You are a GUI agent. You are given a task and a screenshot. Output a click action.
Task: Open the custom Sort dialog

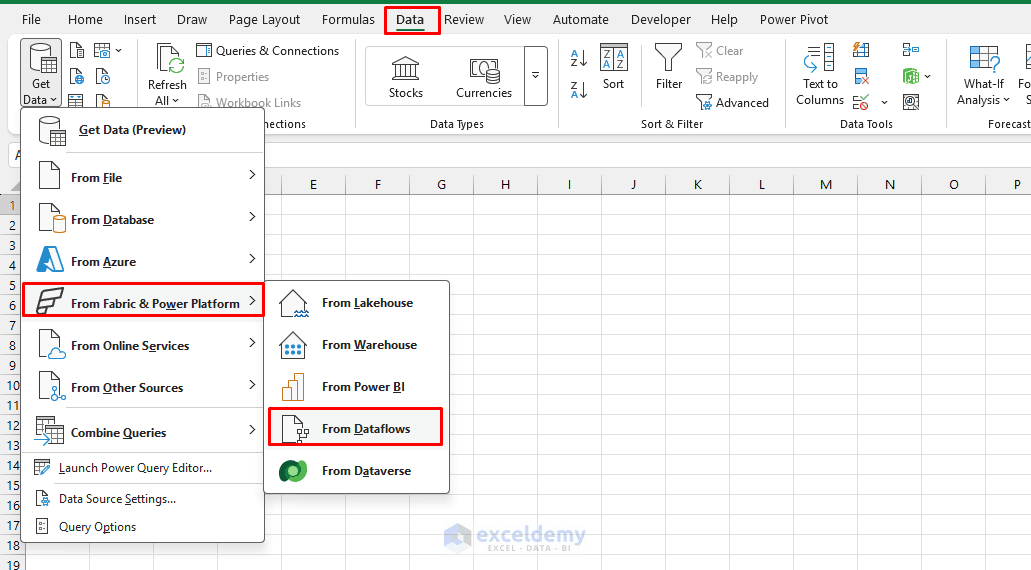[x=613, y=66]
